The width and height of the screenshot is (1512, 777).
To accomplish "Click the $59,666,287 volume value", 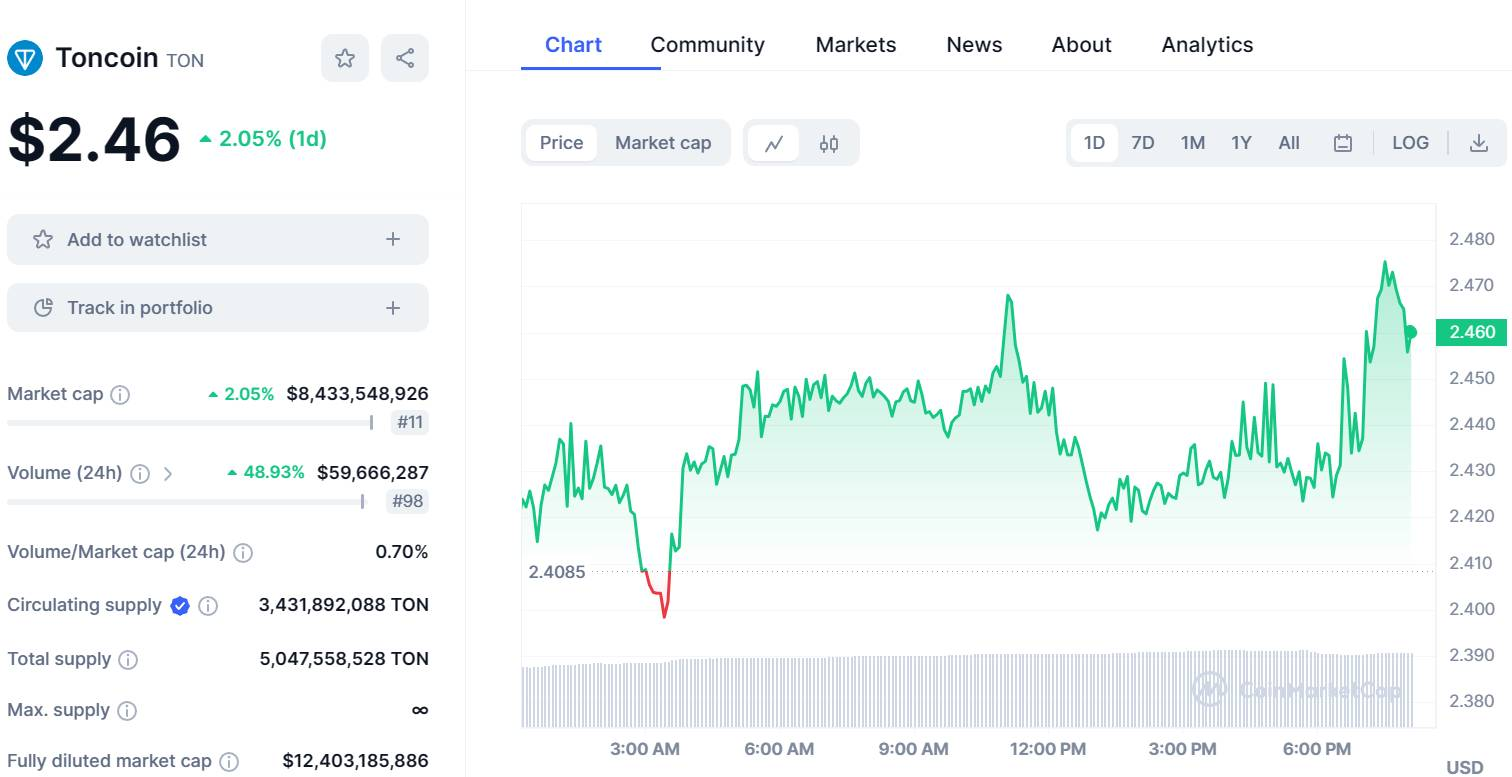I will click(x=373, y=472).
